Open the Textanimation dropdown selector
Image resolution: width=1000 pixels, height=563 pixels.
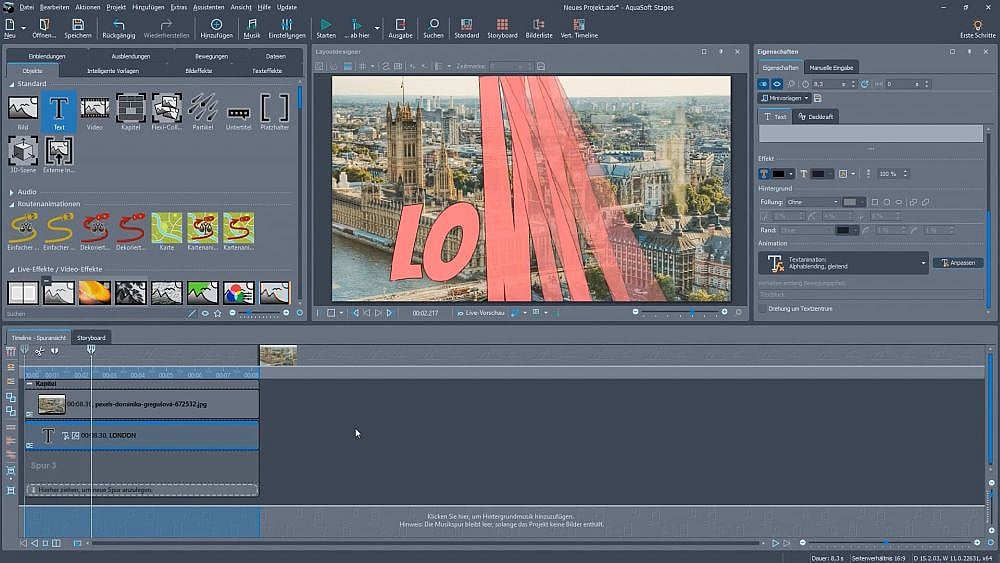click(845, 263)
